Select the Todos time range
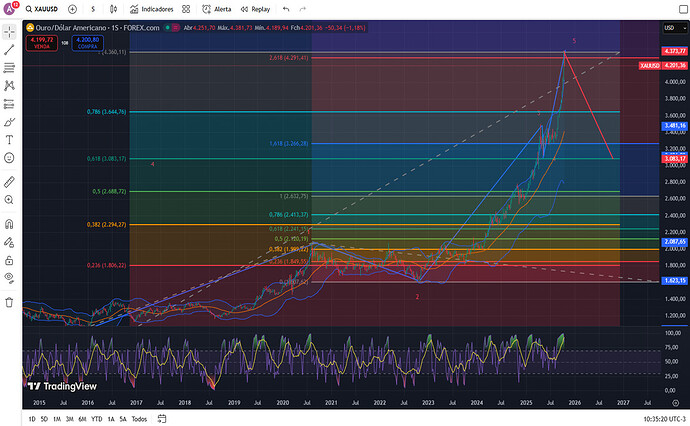The height and width of the screenshot is (426, 690). (x=139, y=419)
